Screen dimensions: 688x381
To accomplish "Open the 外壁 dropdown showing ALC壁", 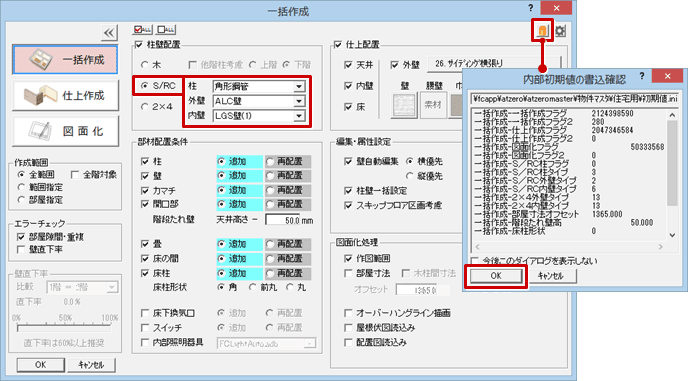I will point(258,101).
